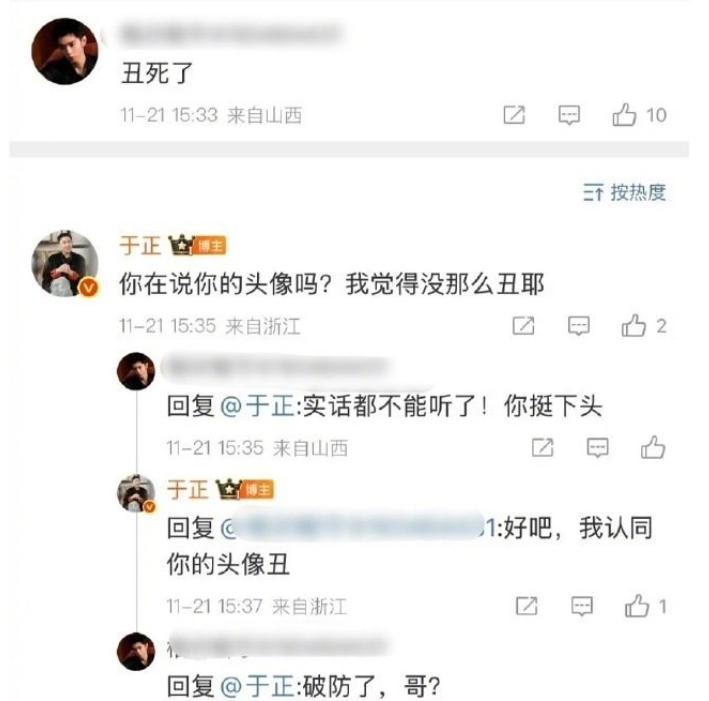
Task: Open the first 于正 username link
Action: (x=140, y=246)
